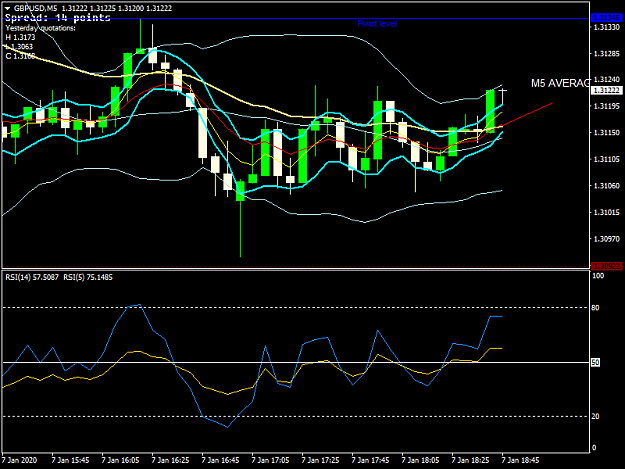Click the red trend line extending past last candle
625x469 pixels.
click(528, 114)
